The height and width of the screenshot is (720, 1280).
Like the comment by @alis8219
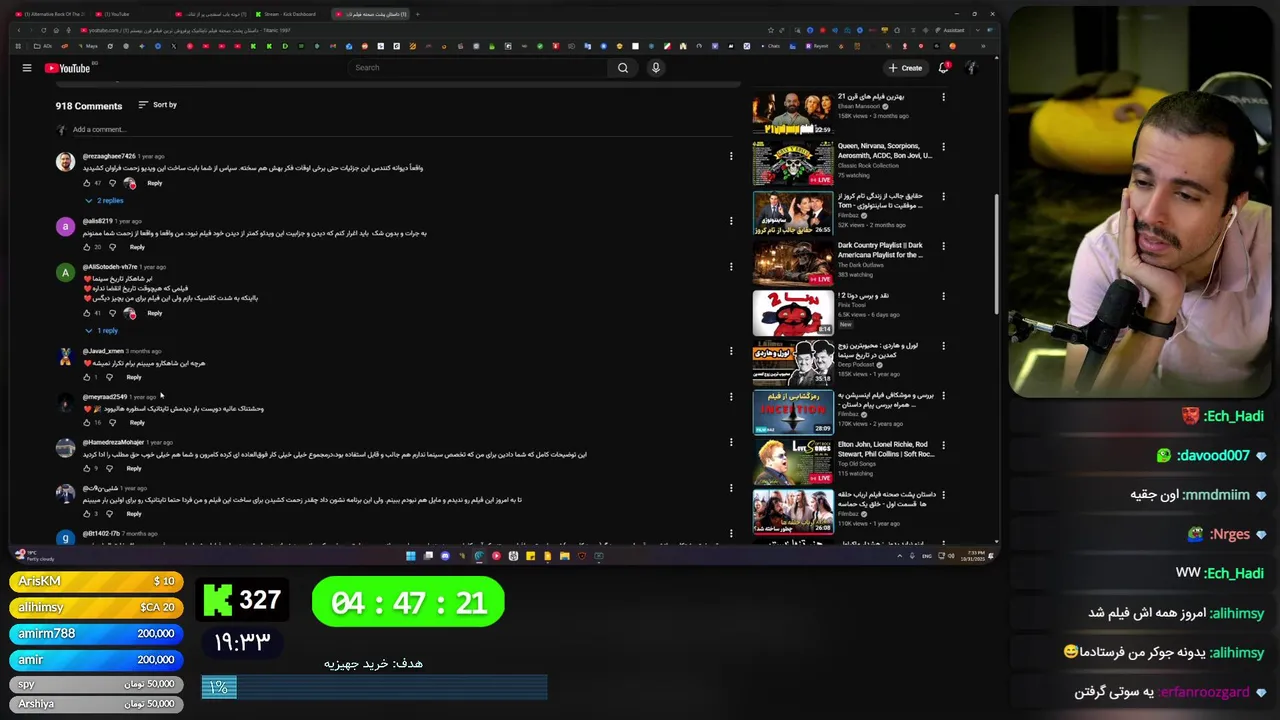pyautogui.click(x=87, y=247)
